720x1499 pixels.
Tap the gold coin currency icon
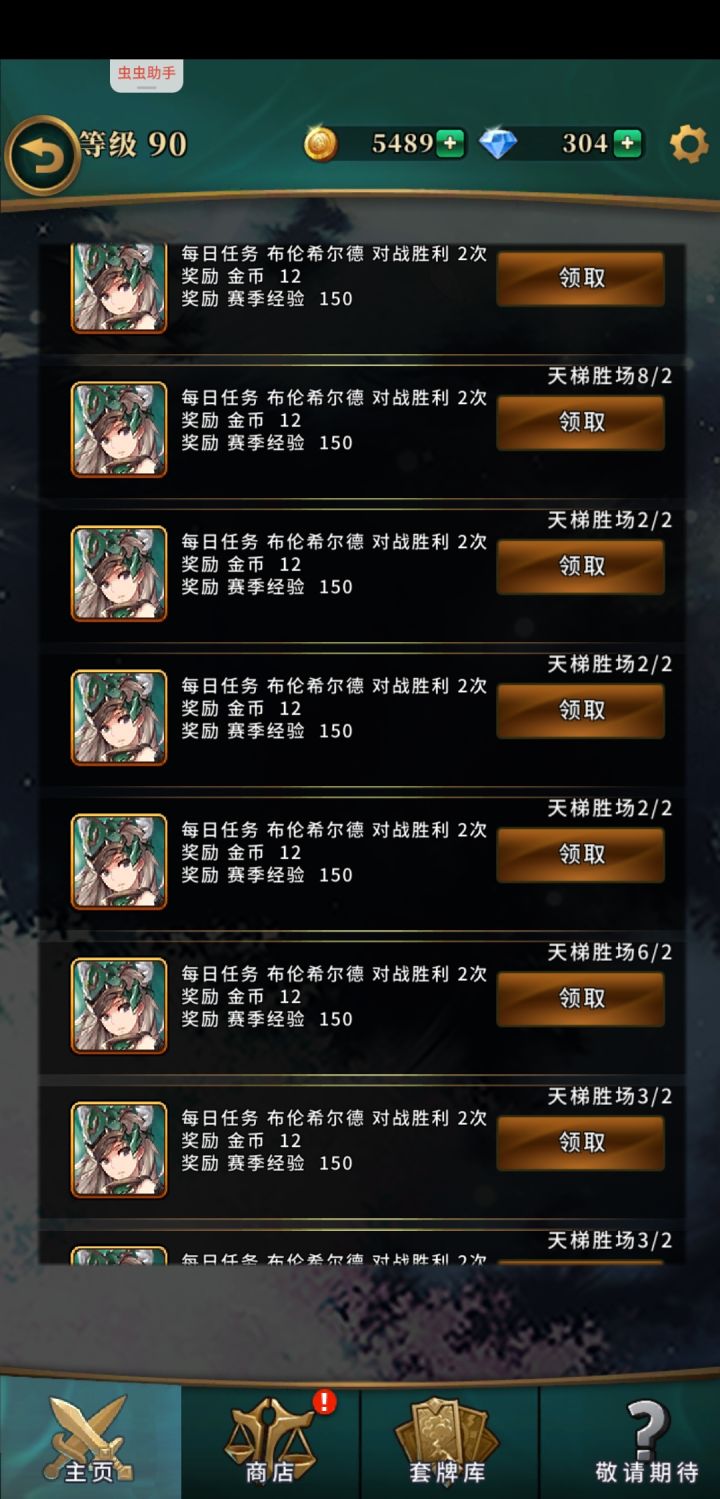pos(321,144)
